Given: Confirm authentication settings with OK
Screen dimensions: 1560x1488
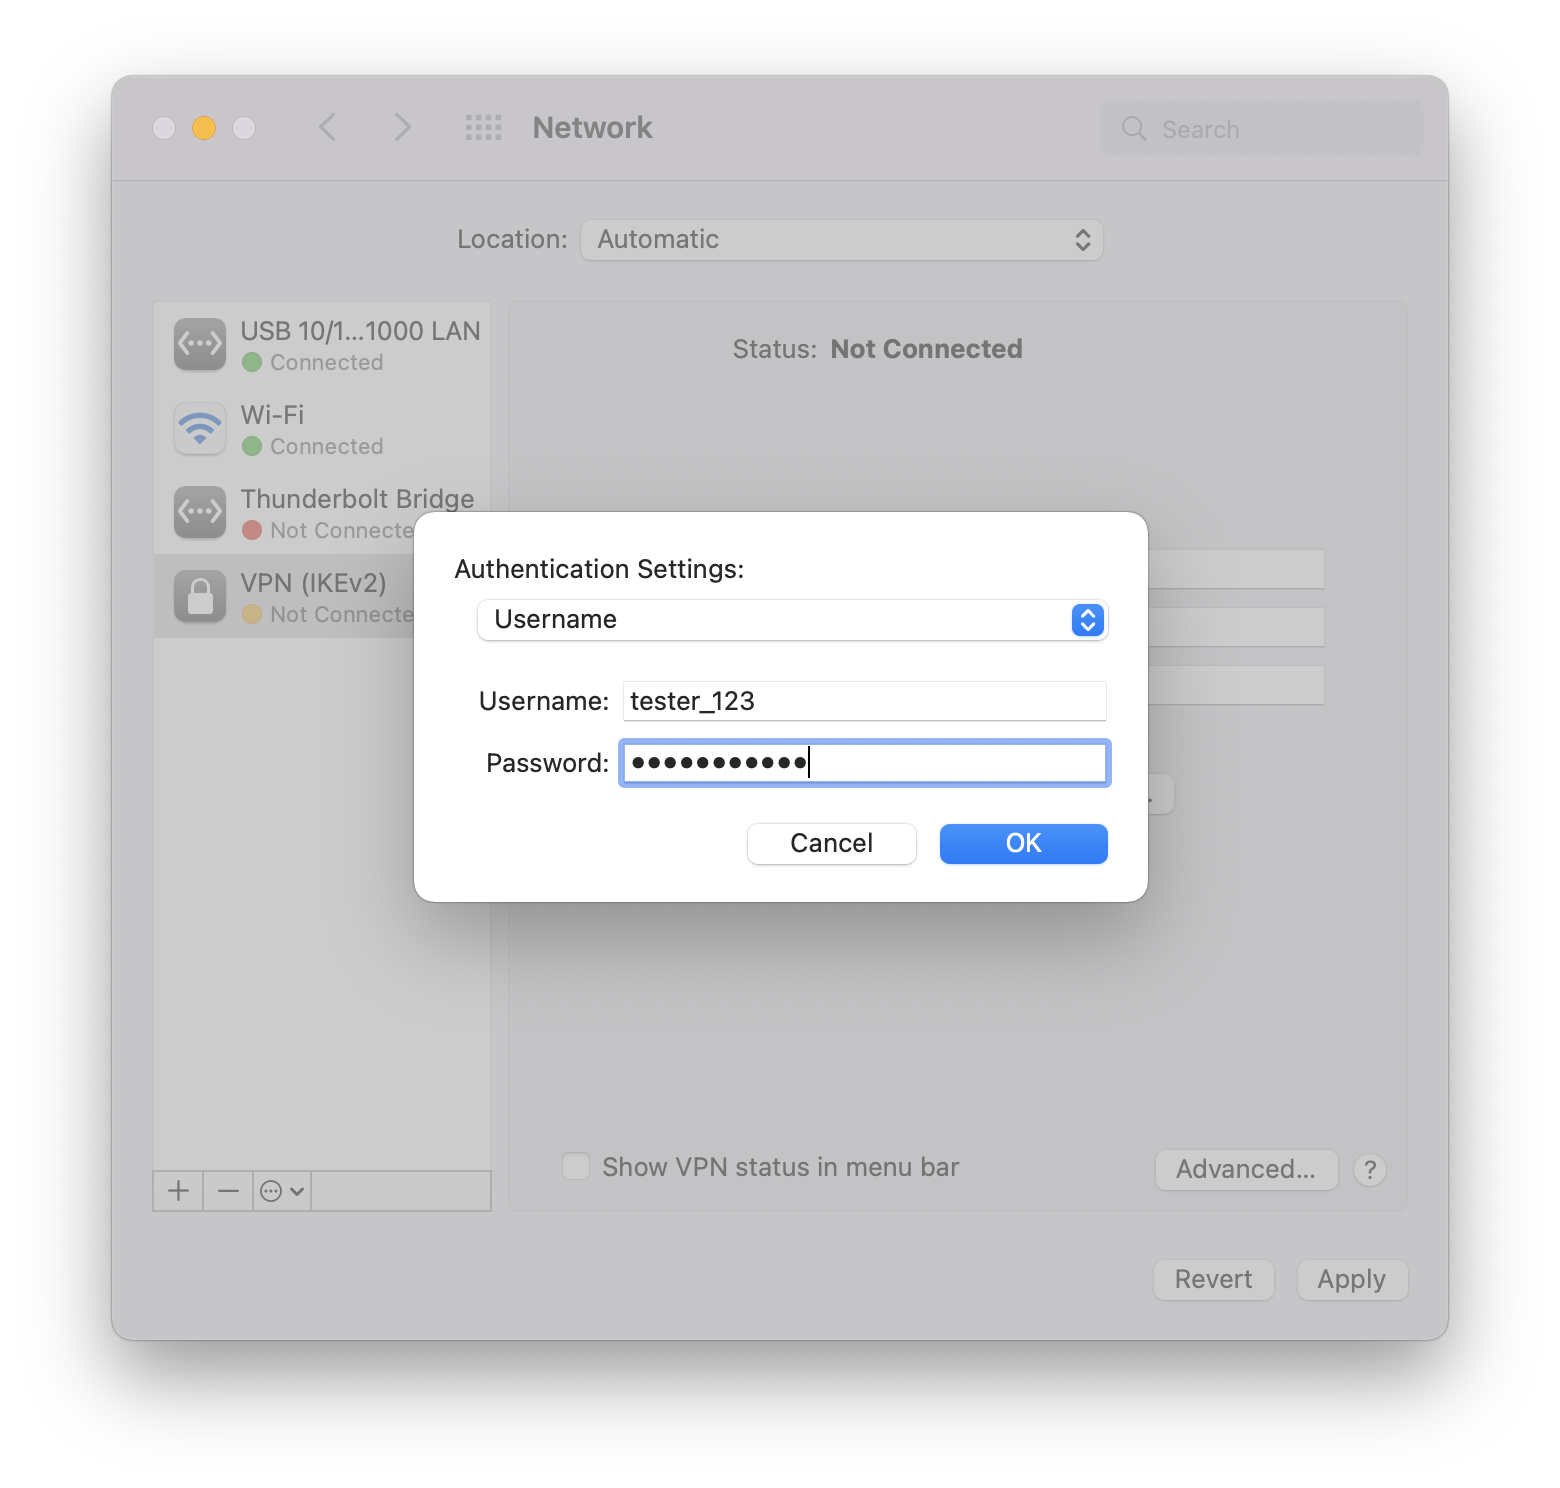Looking at the screenshot, I should coord(1024,843).
